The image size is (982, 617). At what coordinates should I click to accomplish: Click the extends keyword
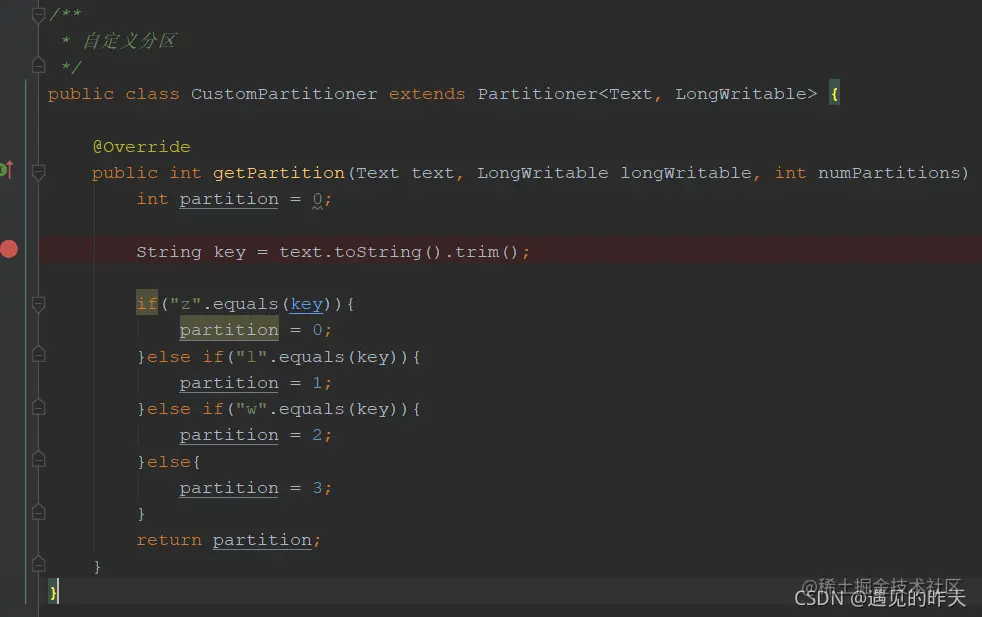pyautogui.click(x=427, y=94)
